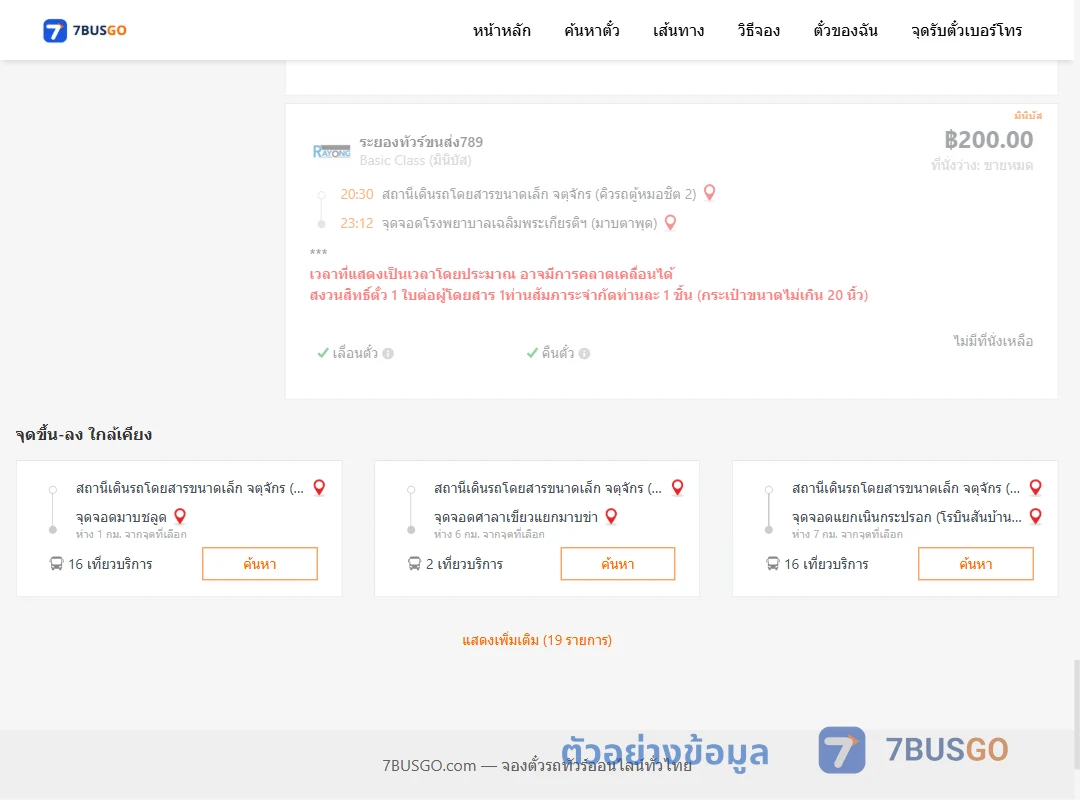Click ค้นหา button in แยกเนินกระปรอก card
This screenshot has width=1080, height=800.
coord(976,564)
